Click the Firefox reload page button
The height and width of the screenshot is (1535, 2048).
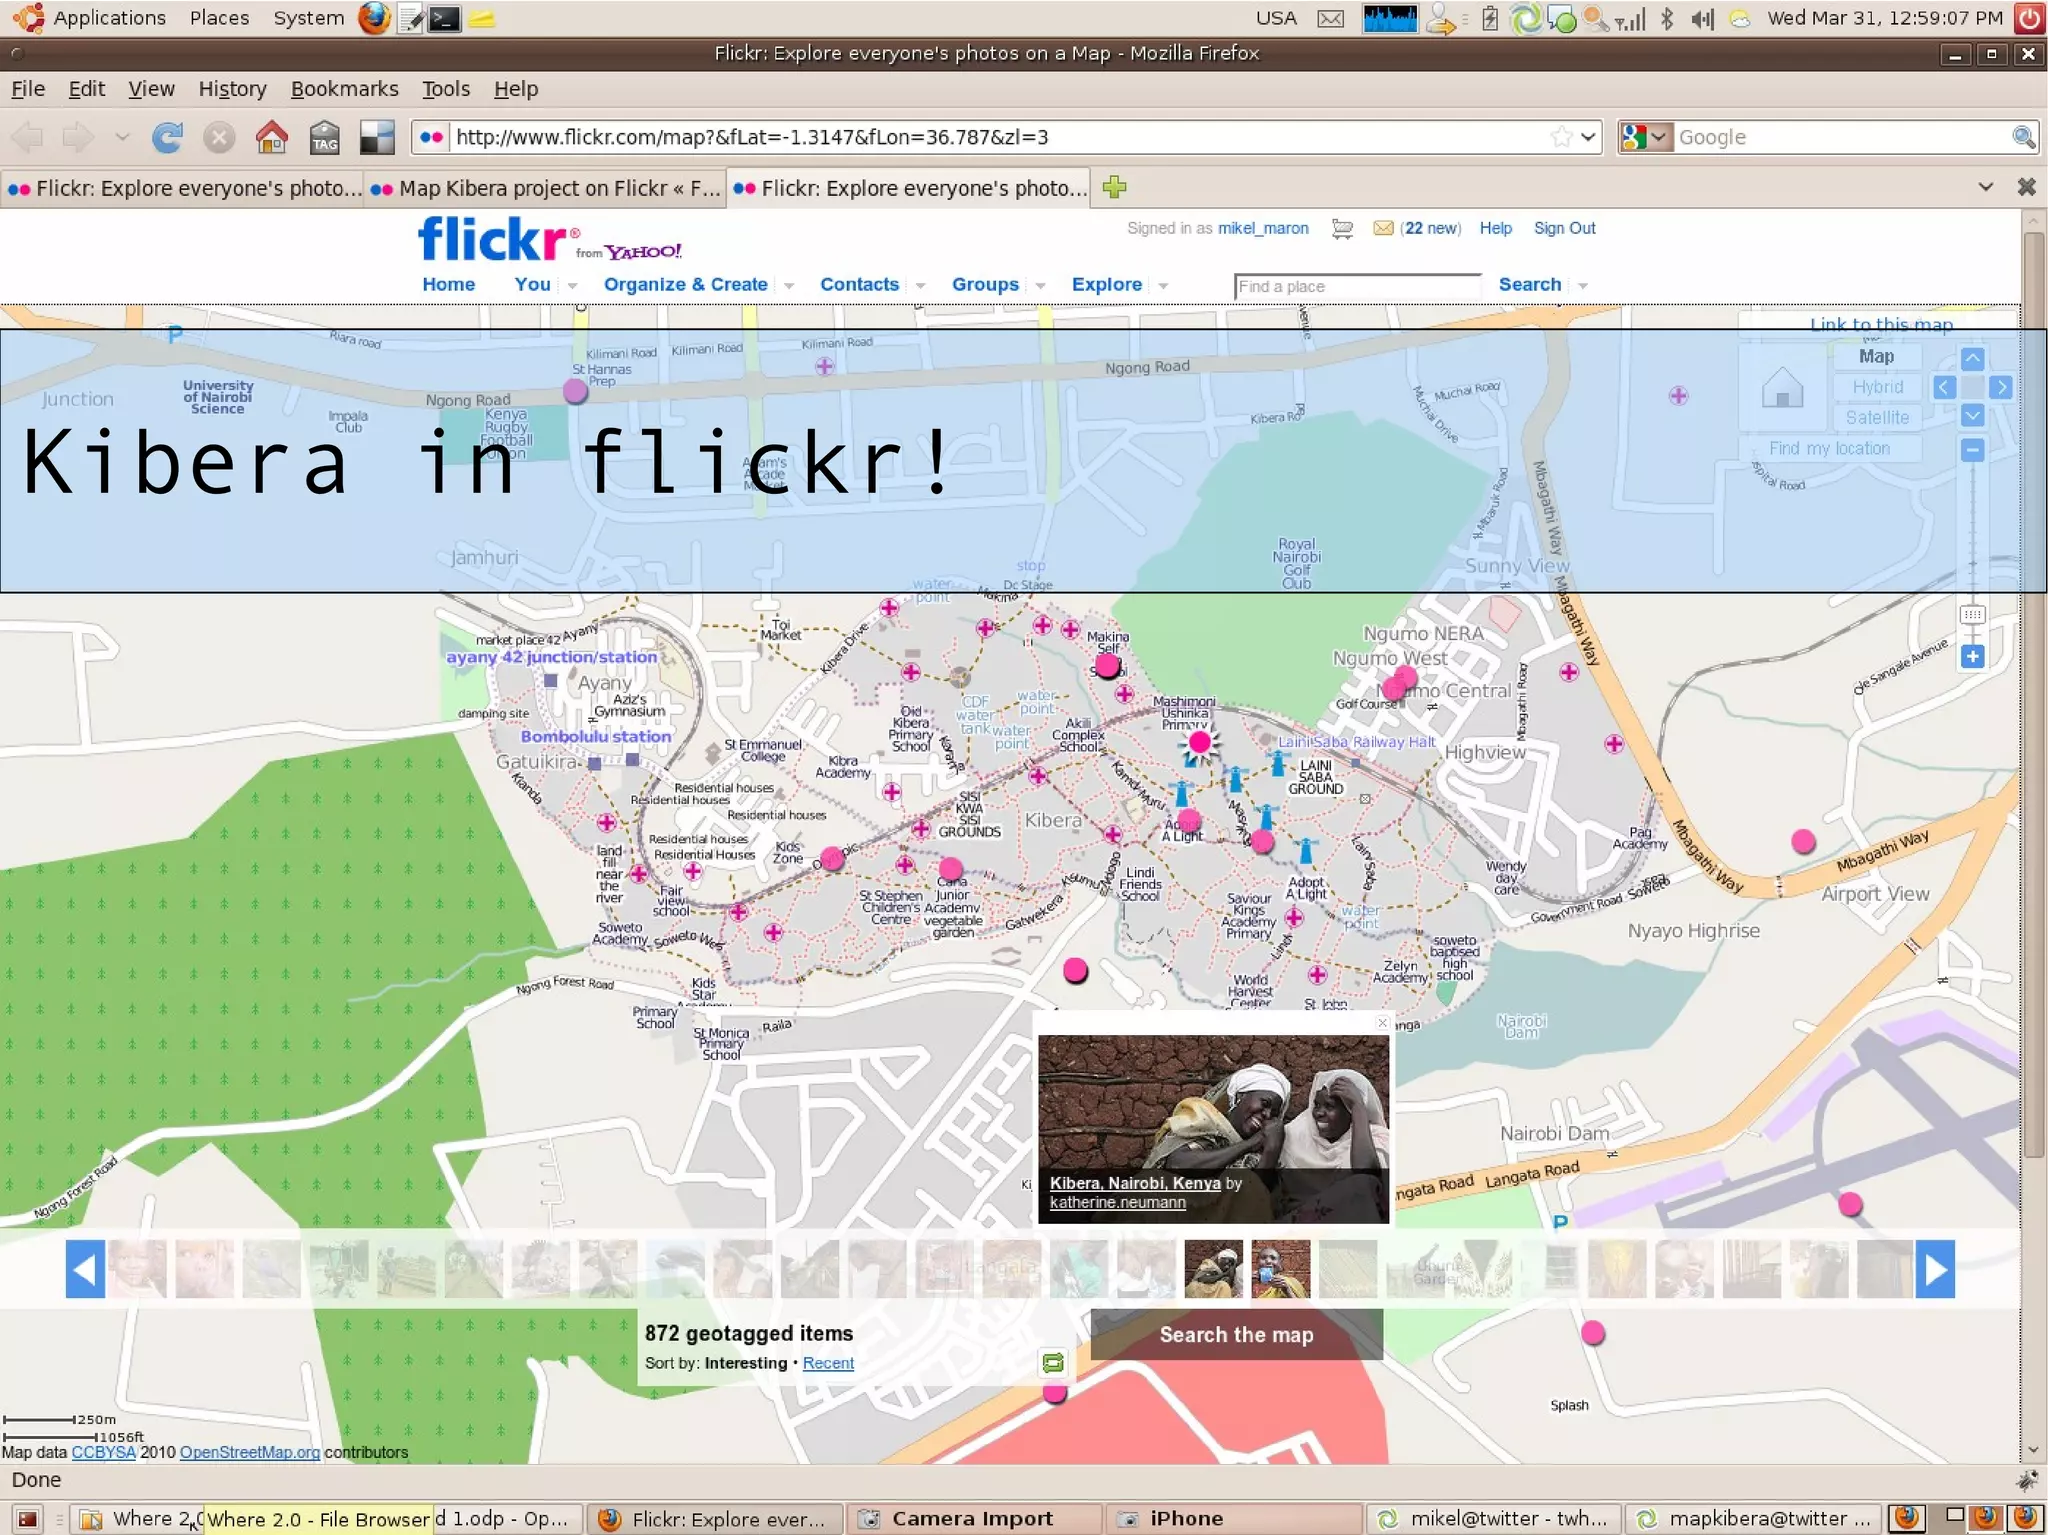(167, 137)
